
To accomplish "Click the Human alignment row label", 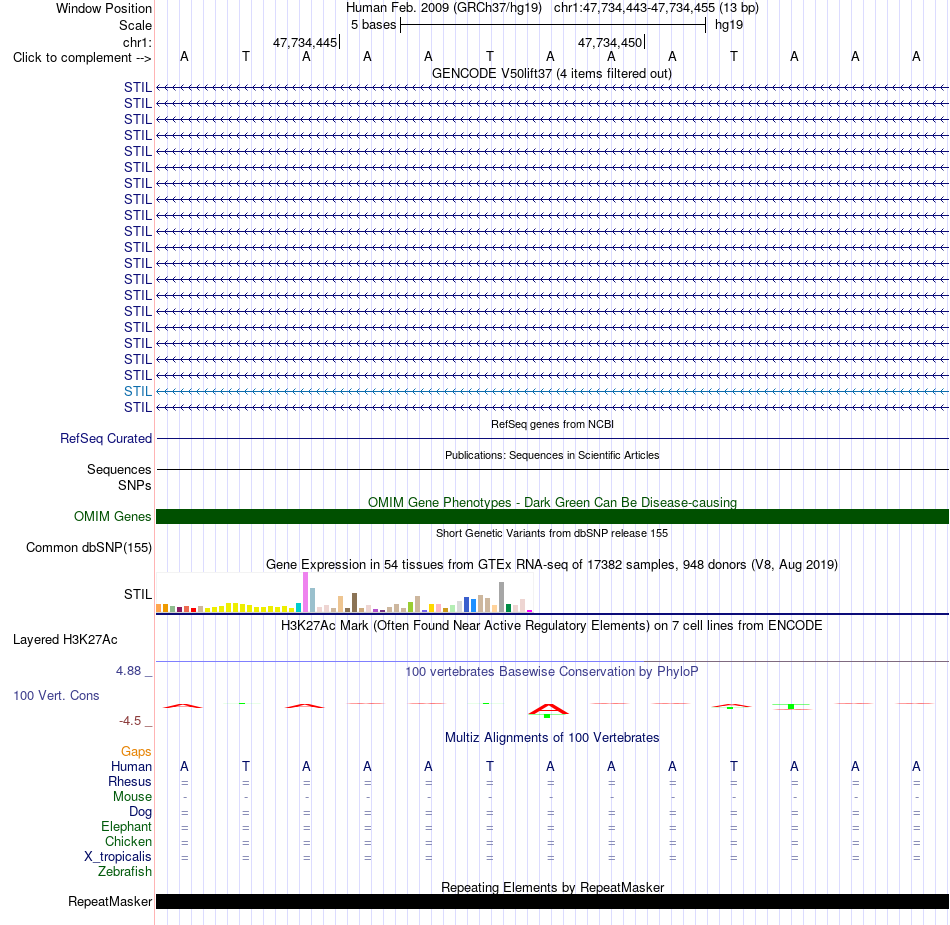I will (x=131, y=766).
